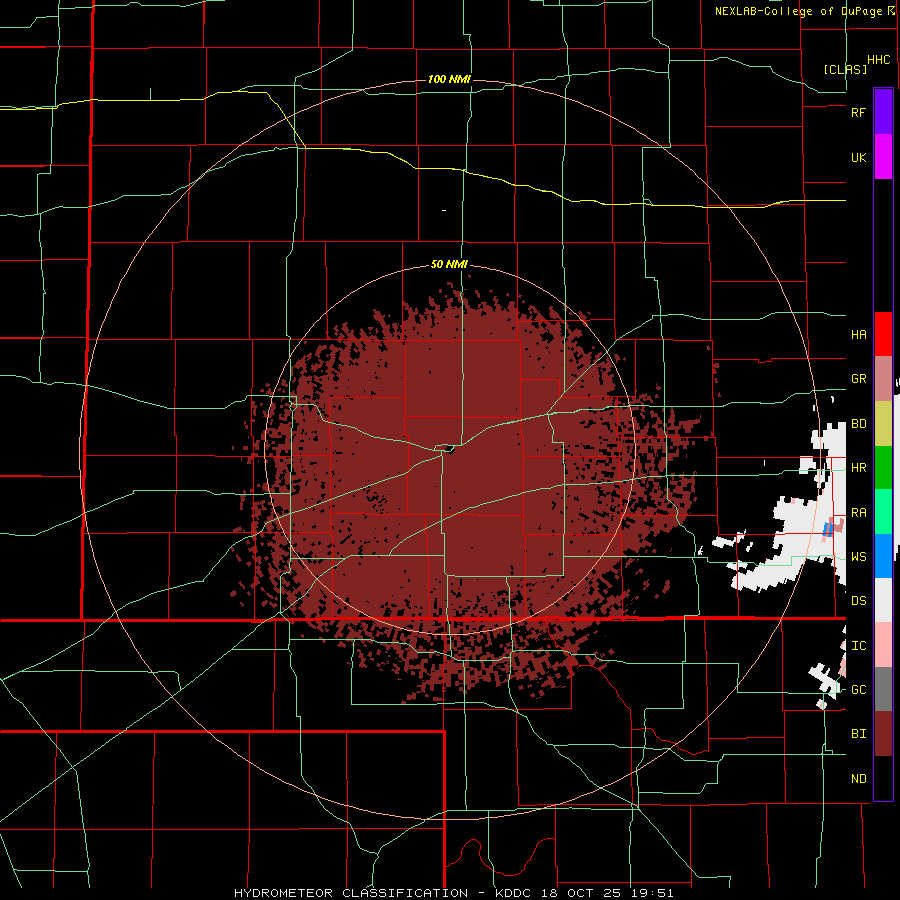The height and width of the screenshot is (900, 900).
Task: Click the RA legend label
Action: [x=858, y=513]
